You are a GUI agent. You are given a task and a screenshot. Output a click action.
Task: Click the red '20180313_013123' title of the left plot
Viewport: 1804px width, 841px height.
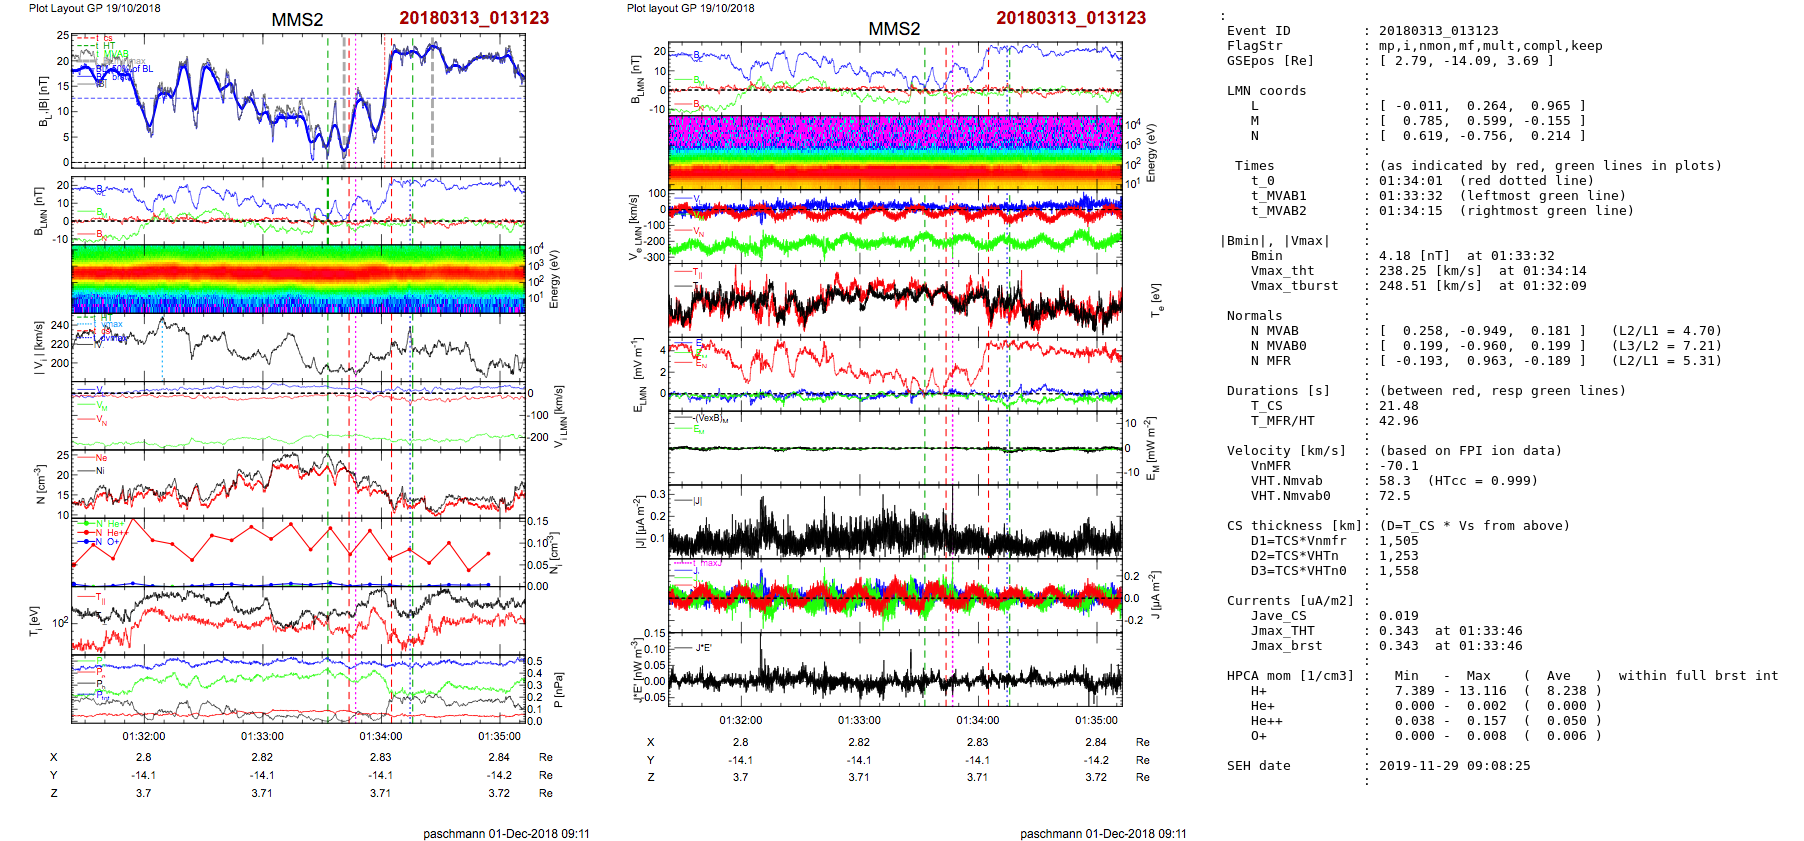coord(474,18)
